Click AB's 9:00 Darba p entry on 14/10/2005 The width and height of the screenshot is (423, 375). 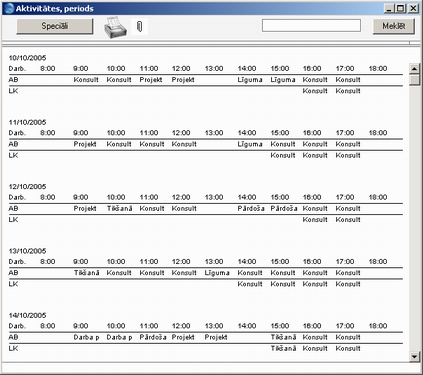click(86, 337)
